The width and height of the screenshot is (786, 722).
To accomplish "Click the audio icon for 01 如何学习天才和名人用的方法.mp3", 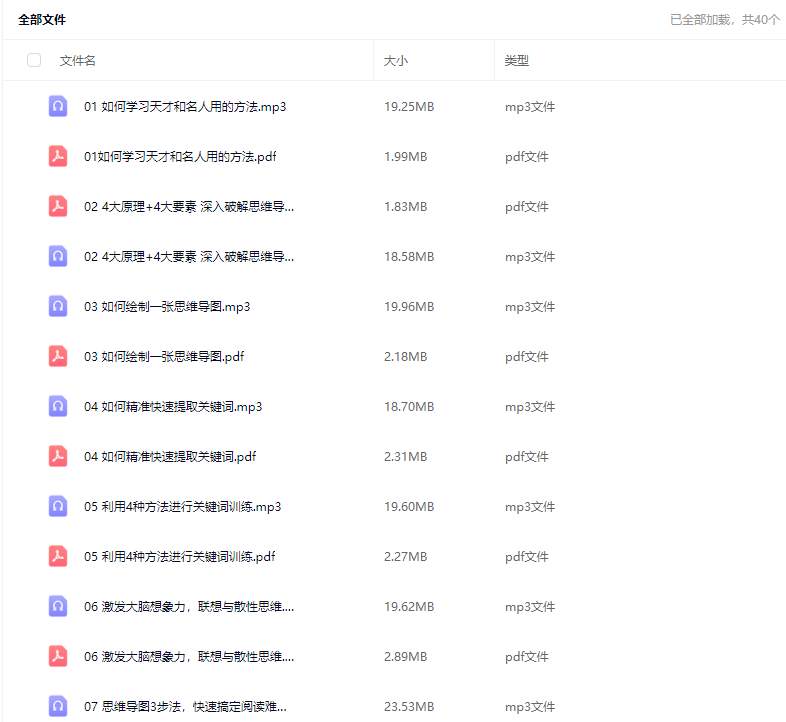I will (x=58, y=106).
